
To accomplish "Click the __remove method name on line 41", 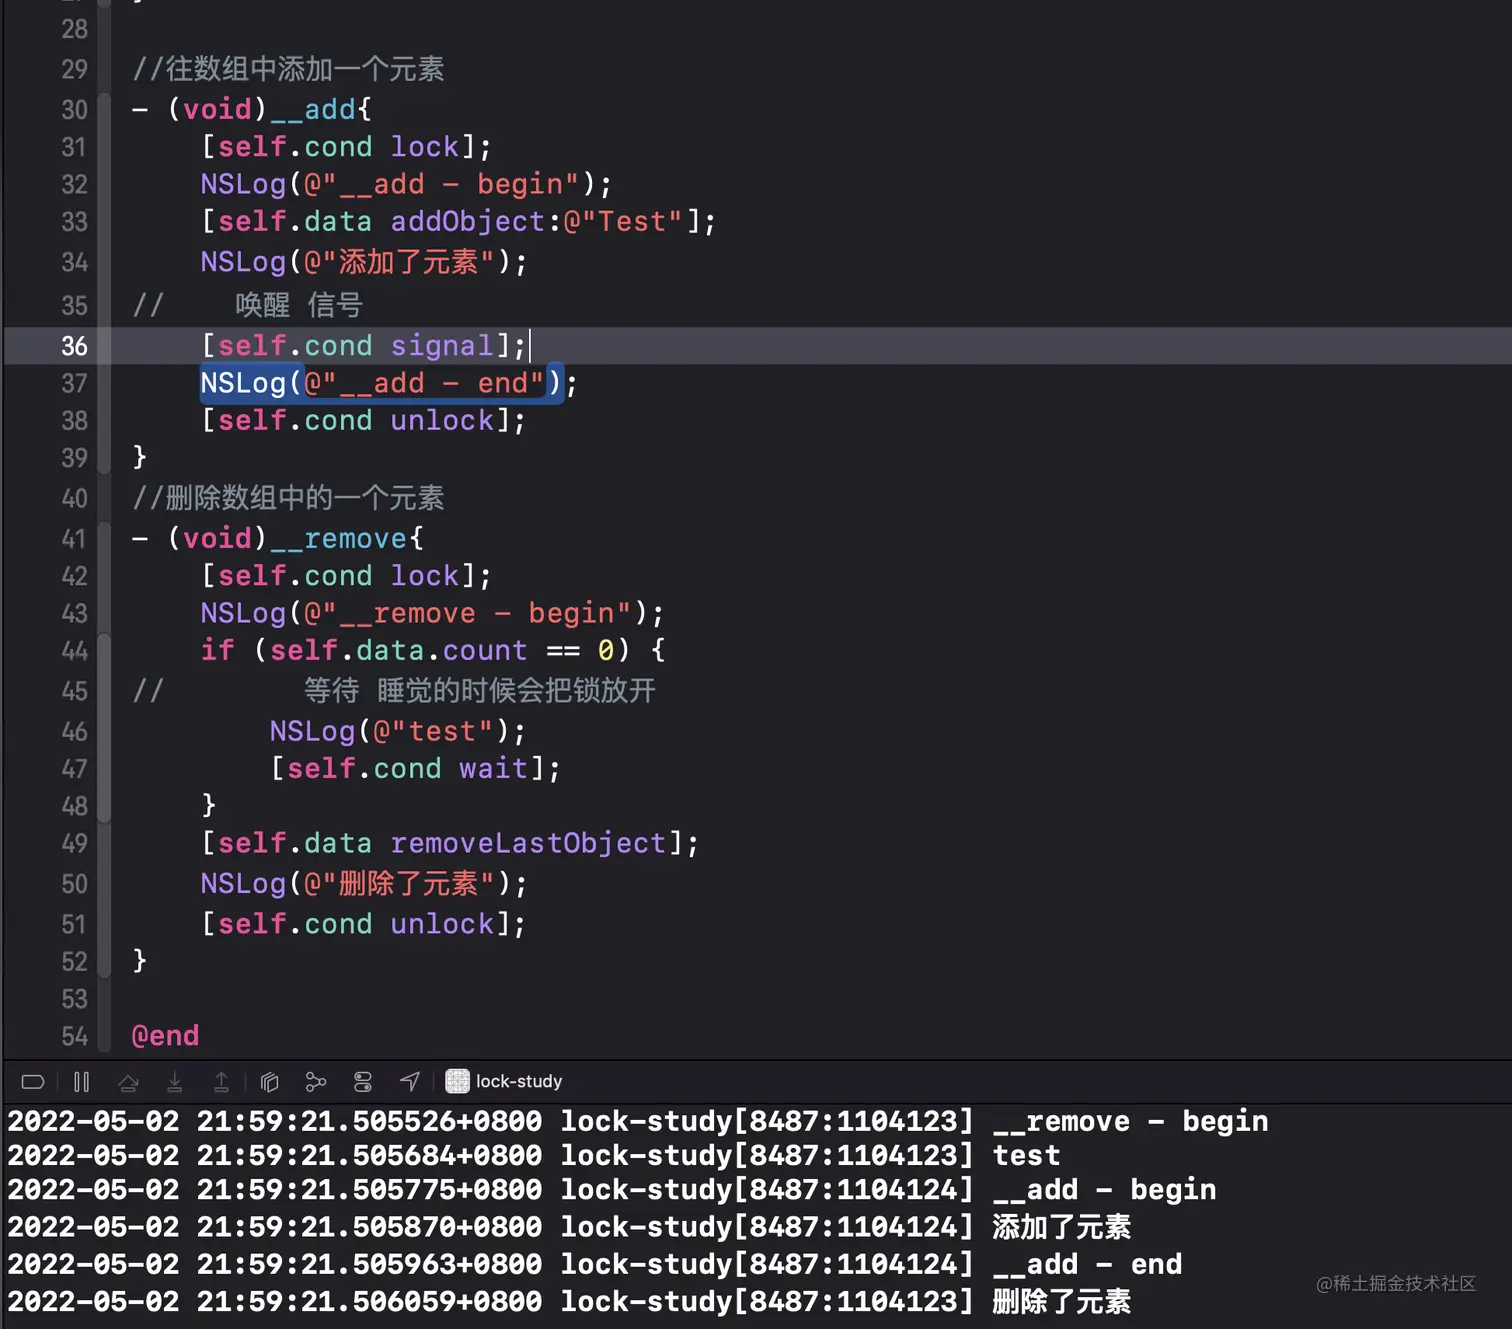I will pyautogui.click(x=339, y=539).
